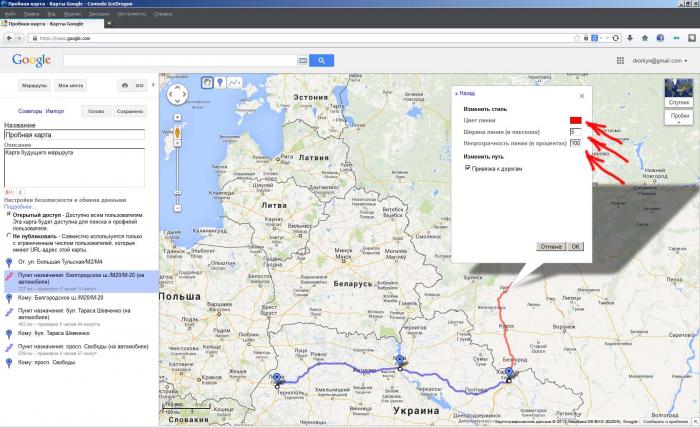This screenshot has height=428, width=700.
Task: Click the print icon in left panel
Action: tap(125, 86)
